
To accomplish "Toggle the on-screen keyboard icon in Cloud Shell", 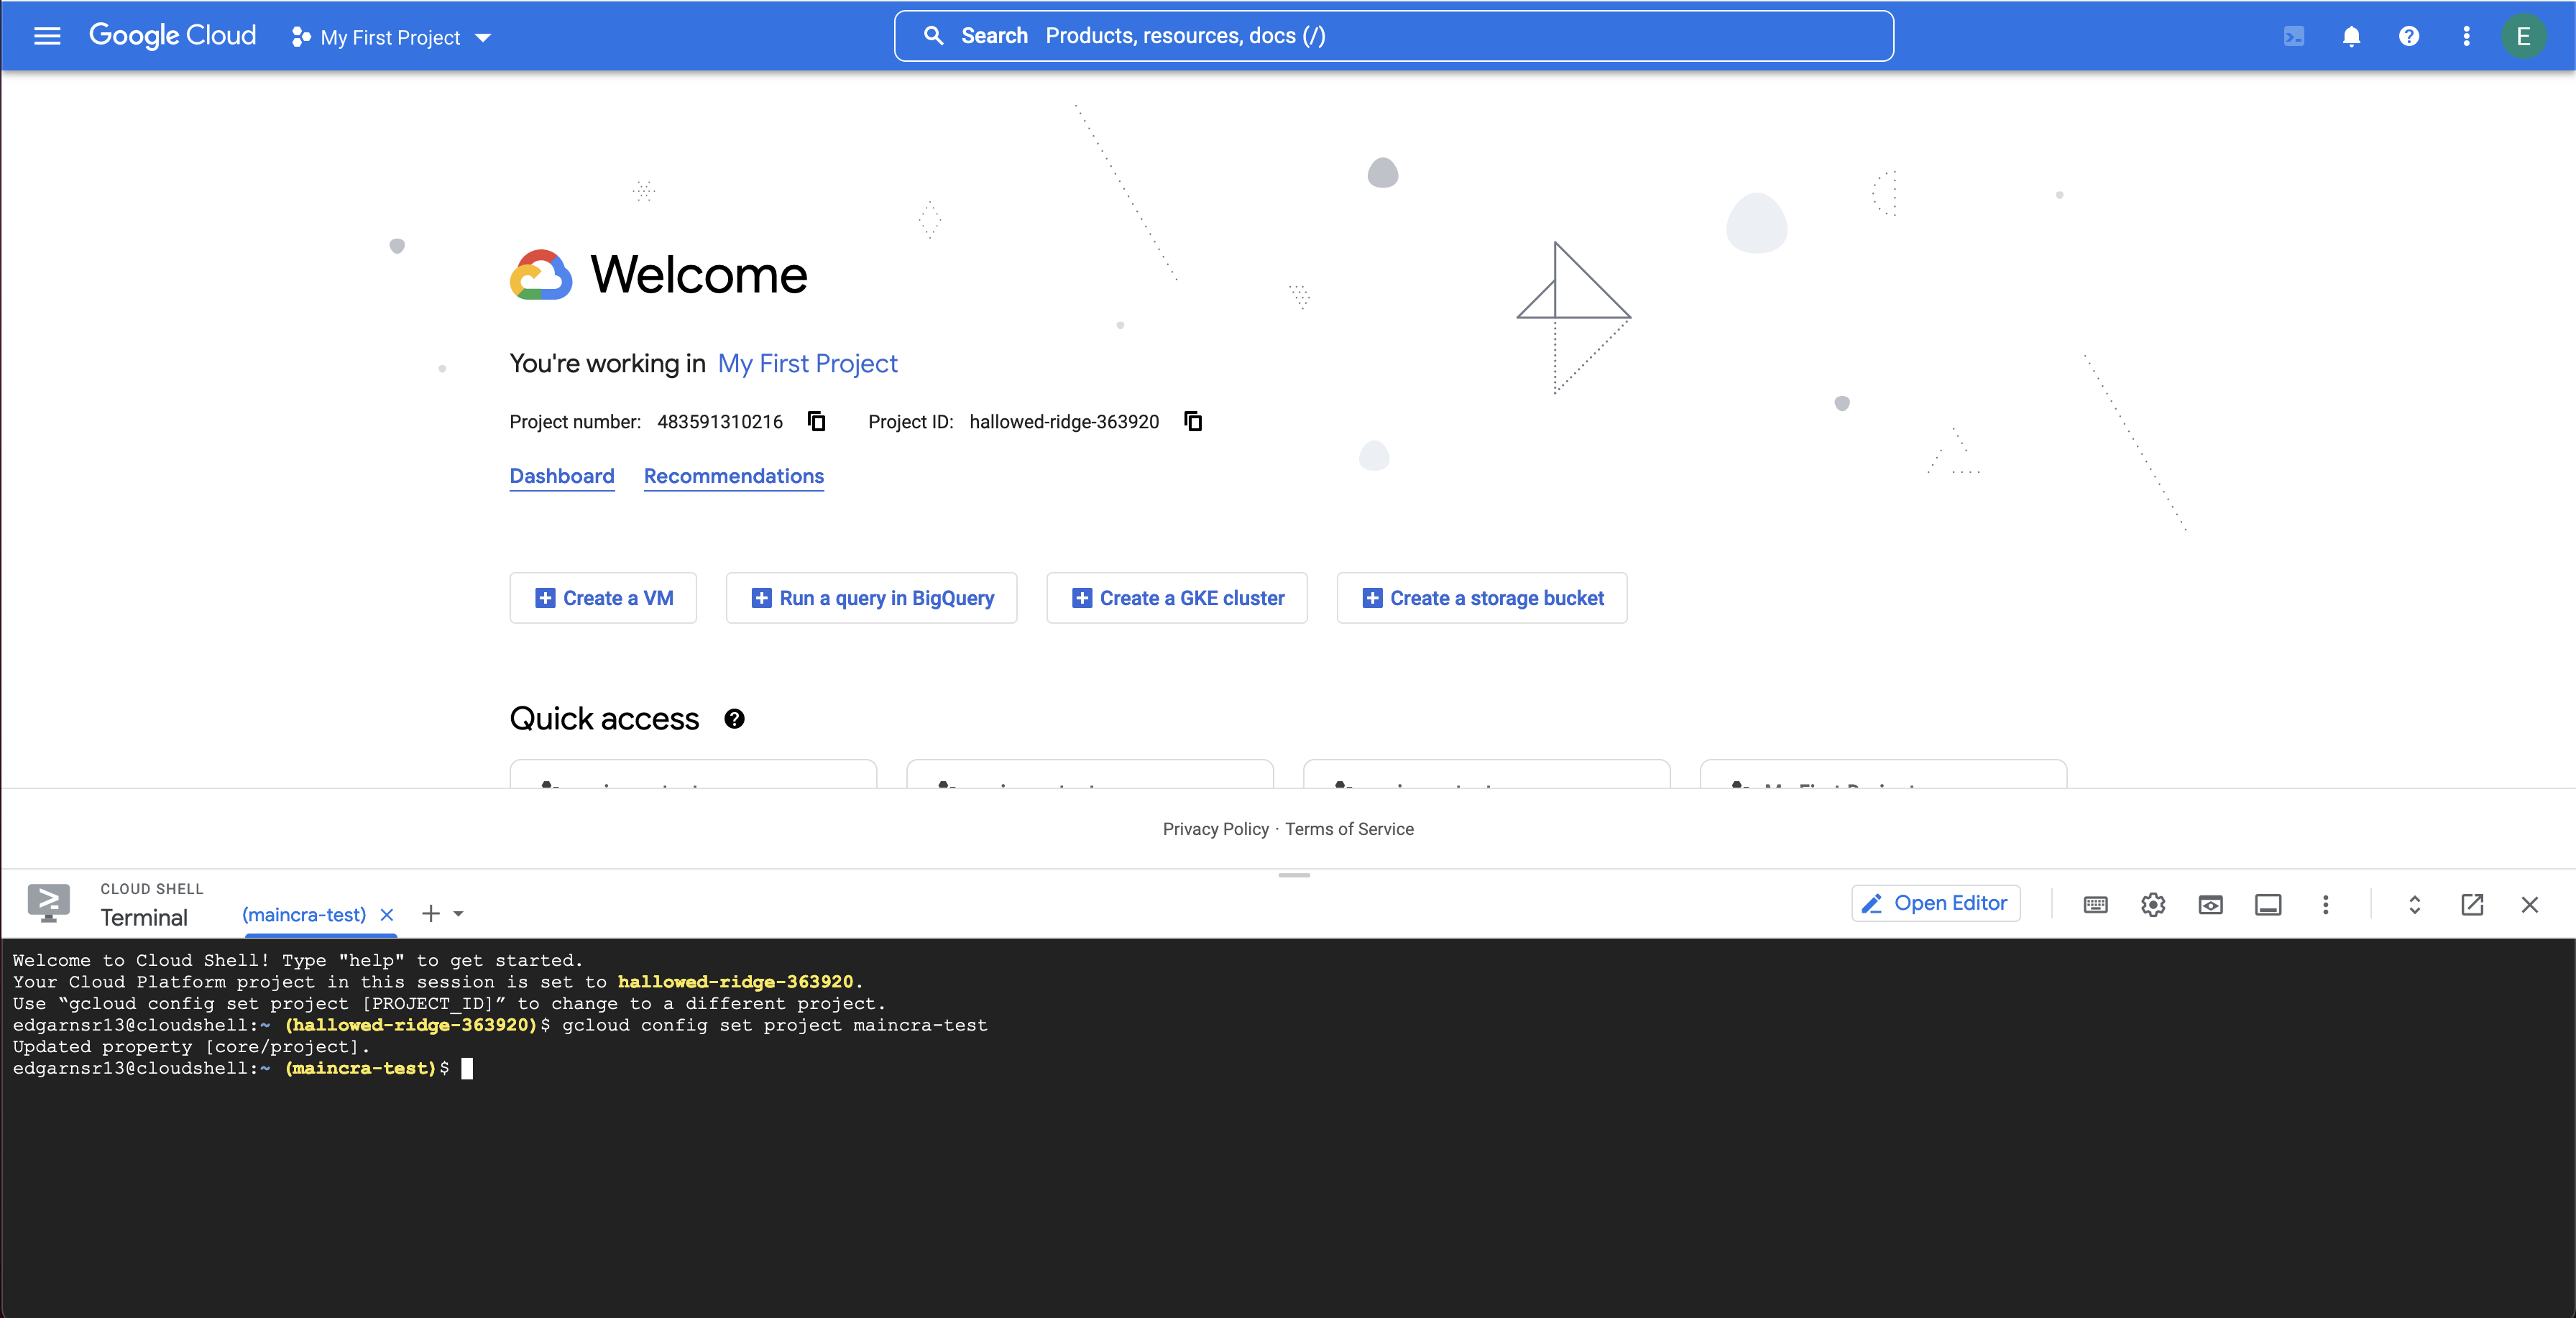I will point(2095,905).
